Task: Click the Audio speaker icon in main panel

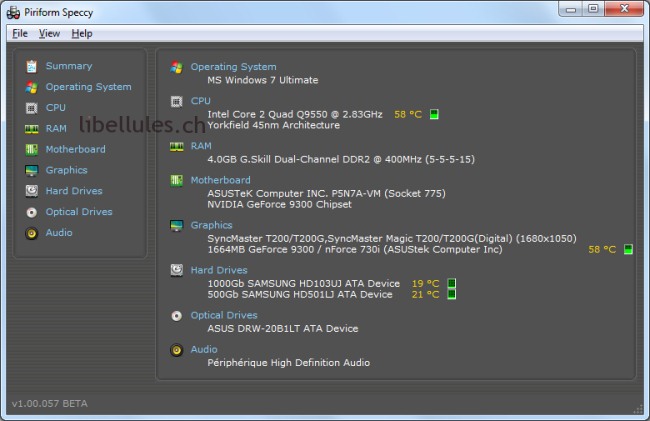Action: point(177,350)
